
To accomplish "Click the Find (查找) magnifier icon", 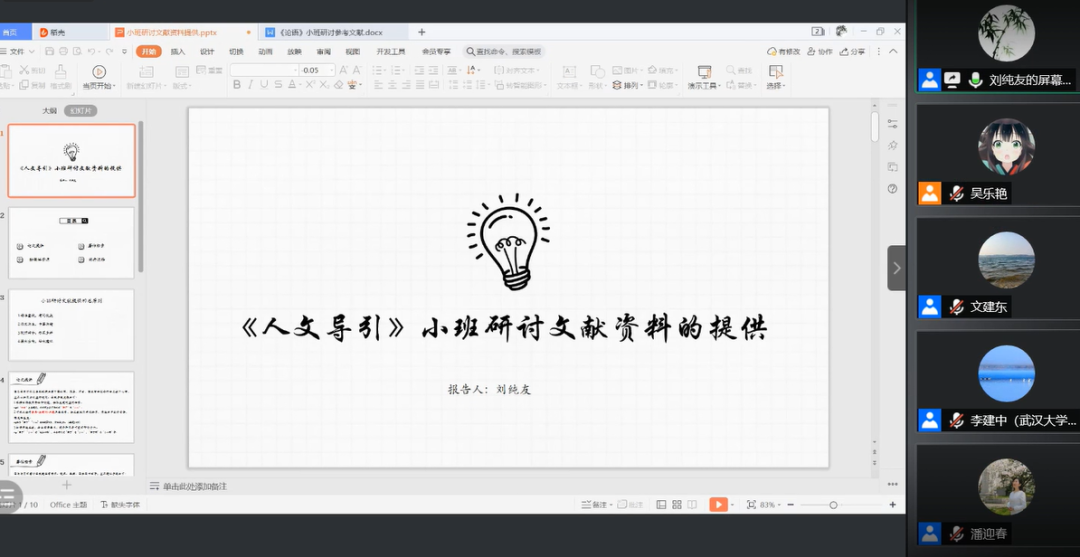I will (731, 70).
